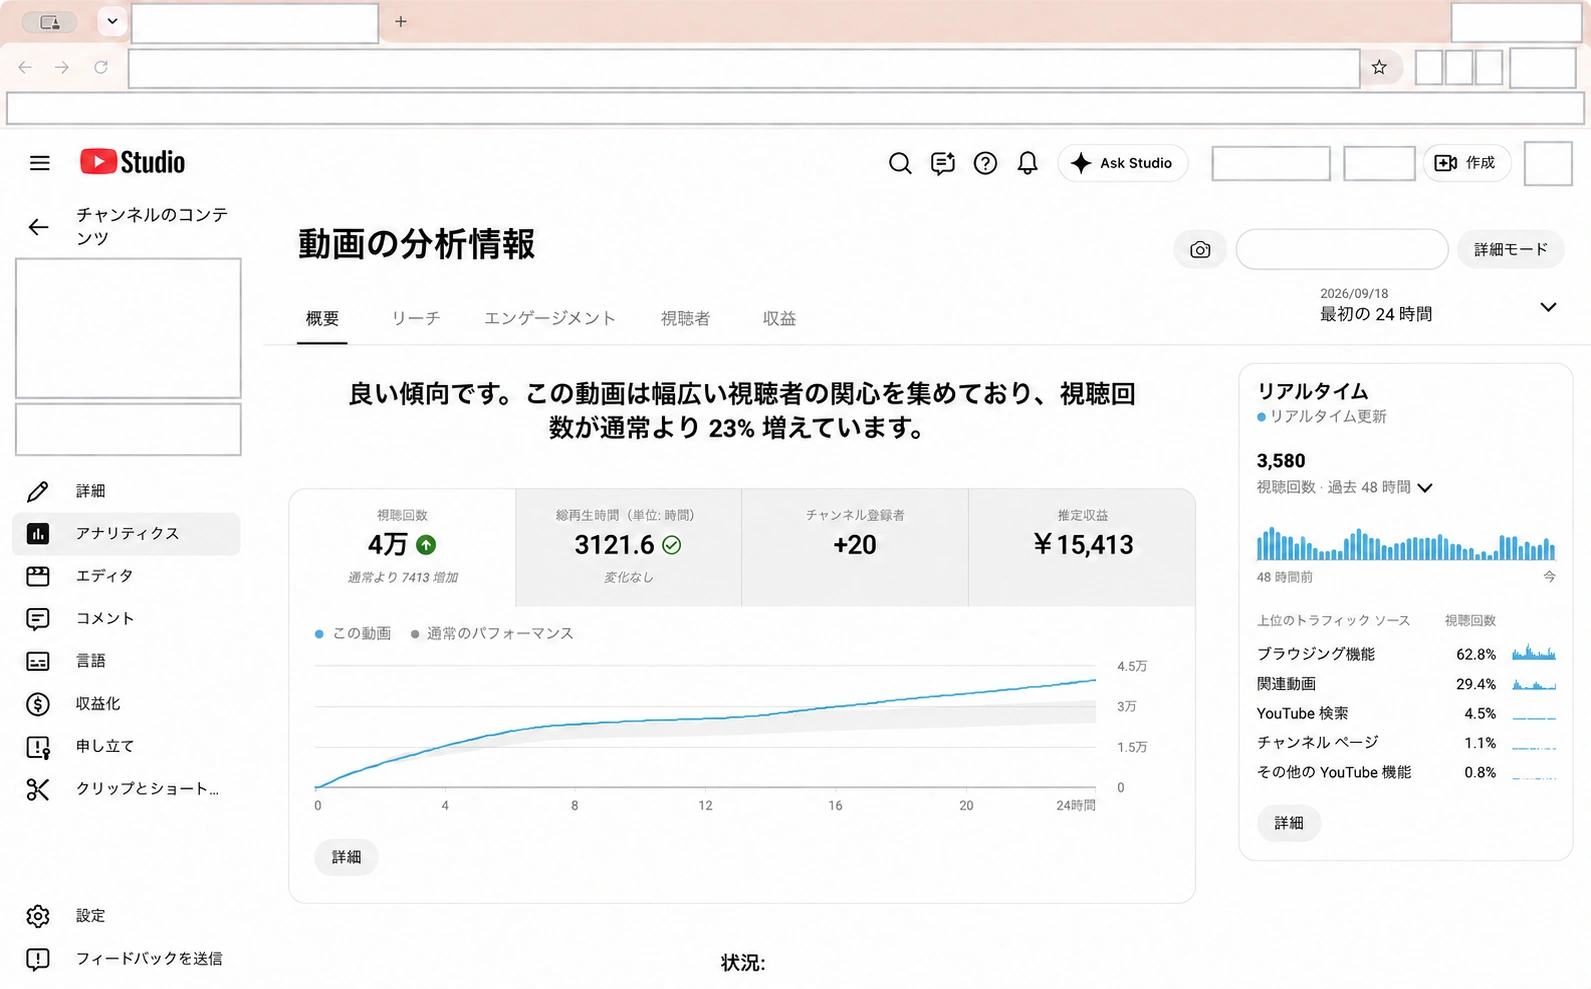Click the 関連動画 traffic source row

coord(1406,684)
